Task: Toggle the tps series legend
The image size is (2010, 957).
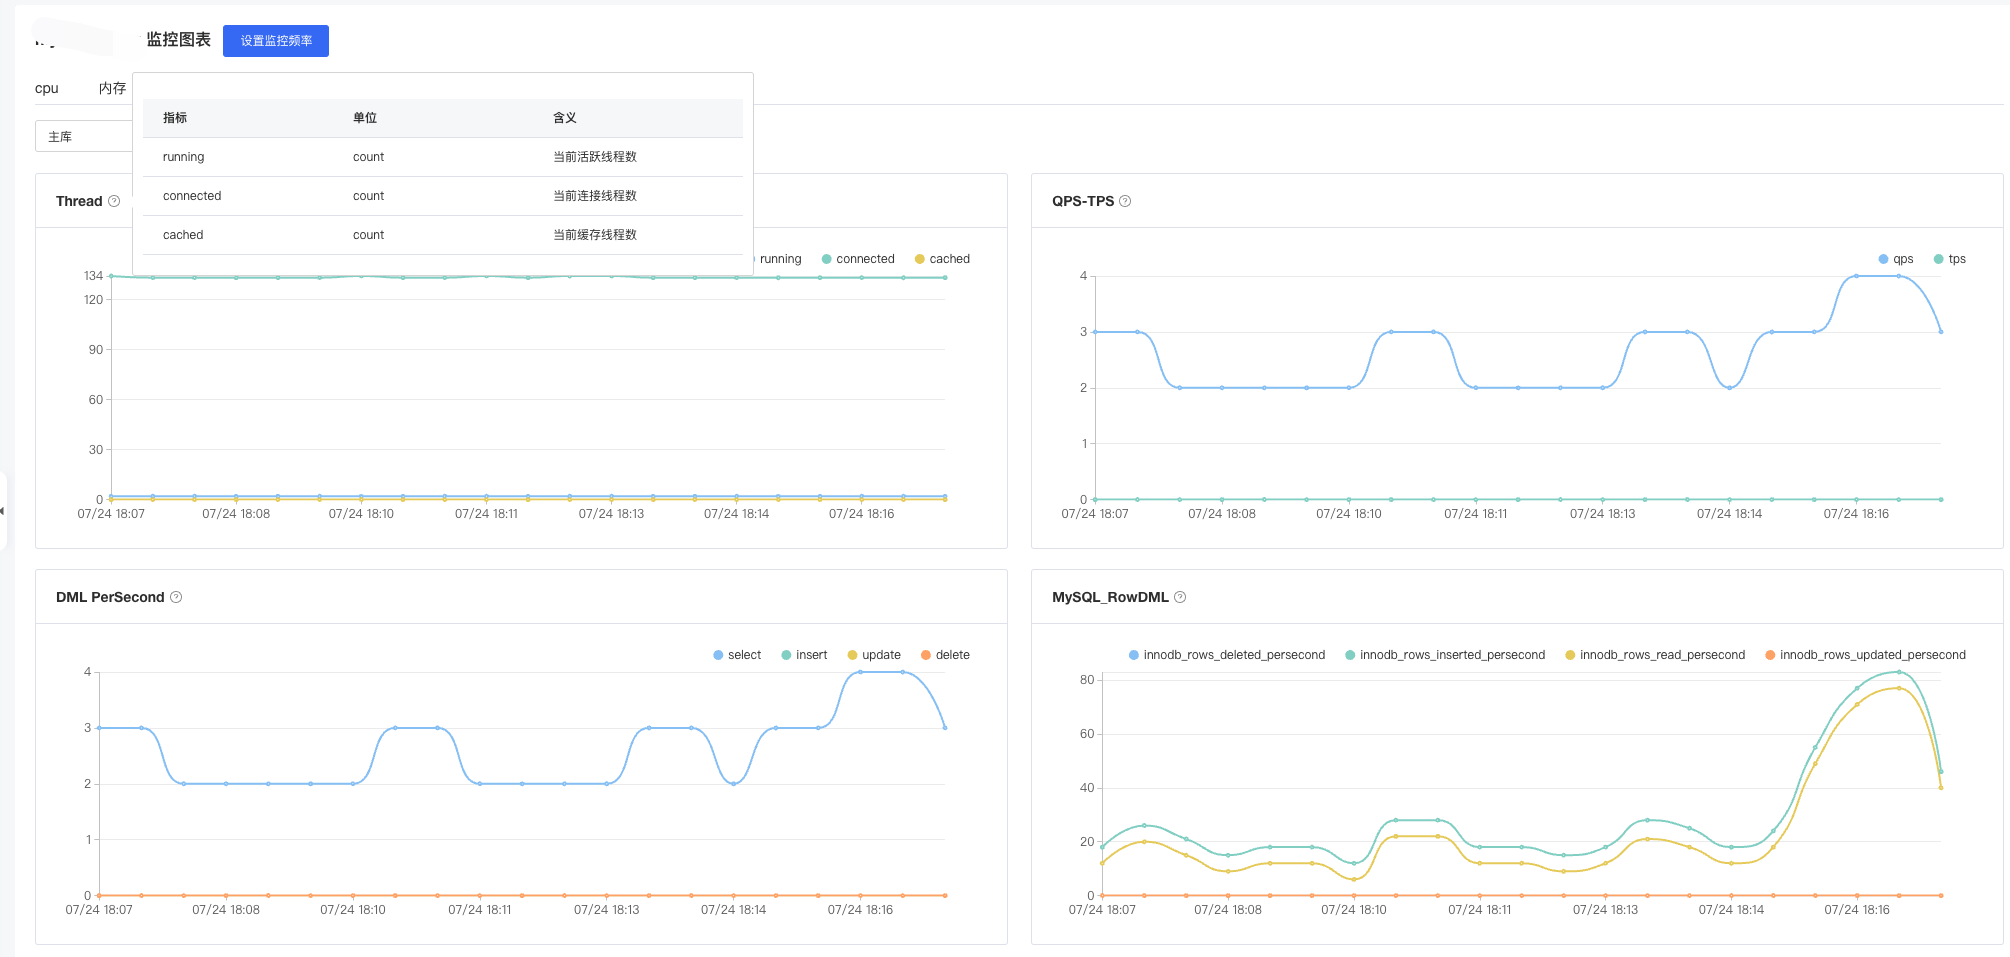Action: (x=1950, y=259)
